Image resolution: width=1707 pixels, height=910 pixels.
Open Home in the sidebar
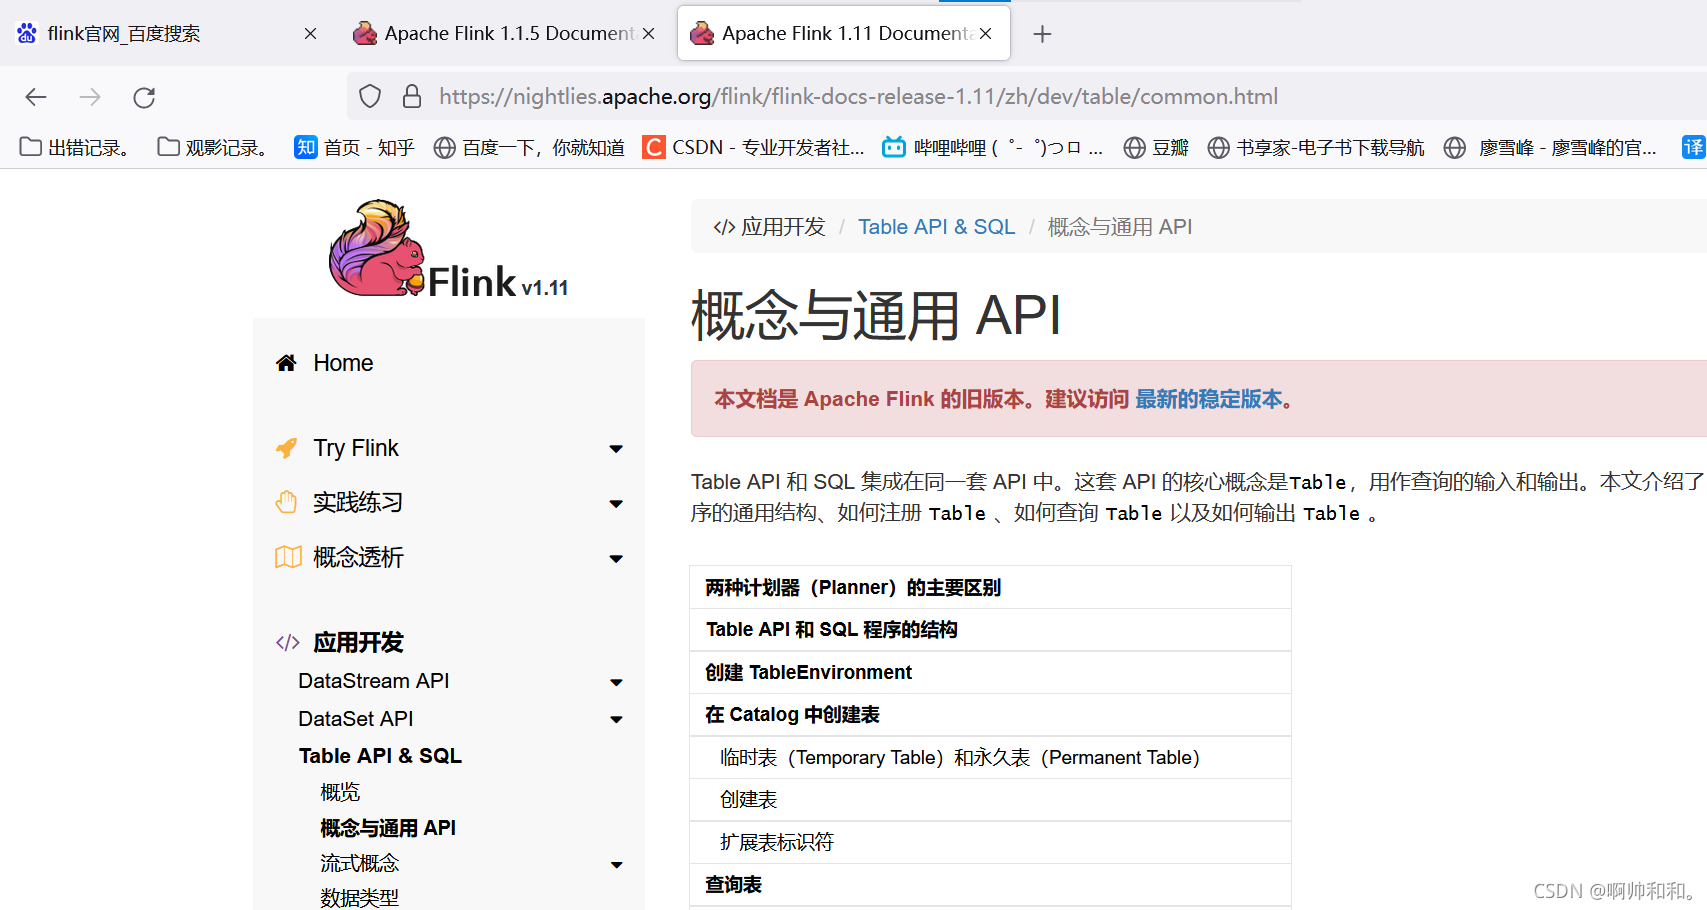pyautogui.click(x=343, y=363)
